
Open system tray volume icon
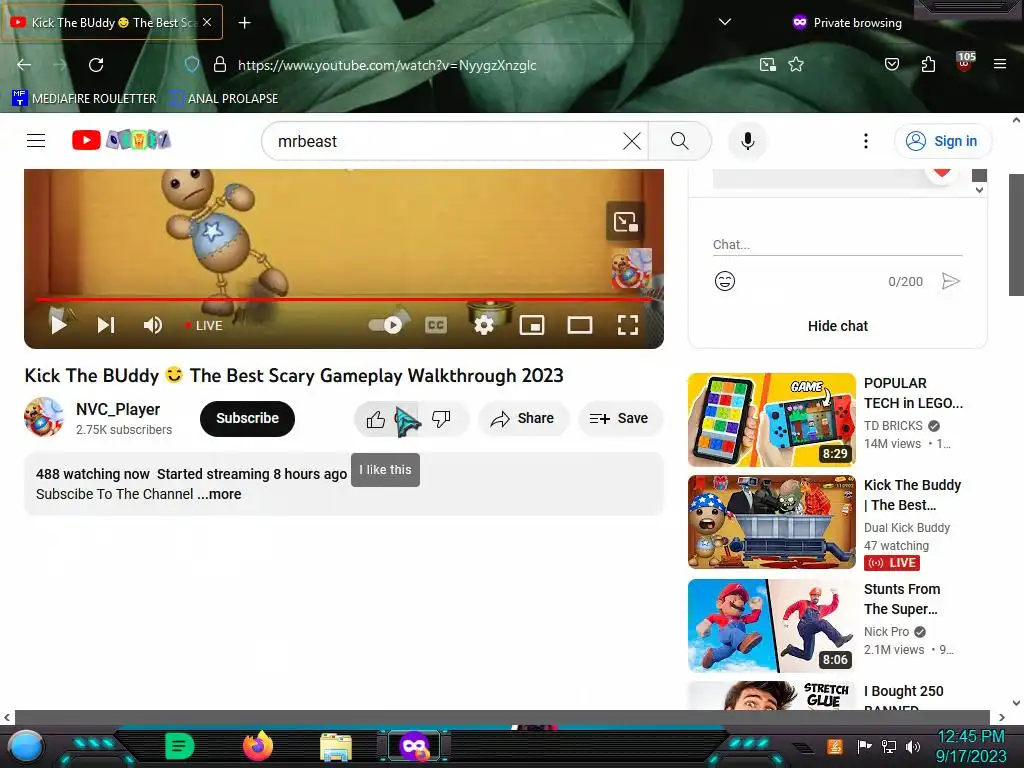(912, 746)
